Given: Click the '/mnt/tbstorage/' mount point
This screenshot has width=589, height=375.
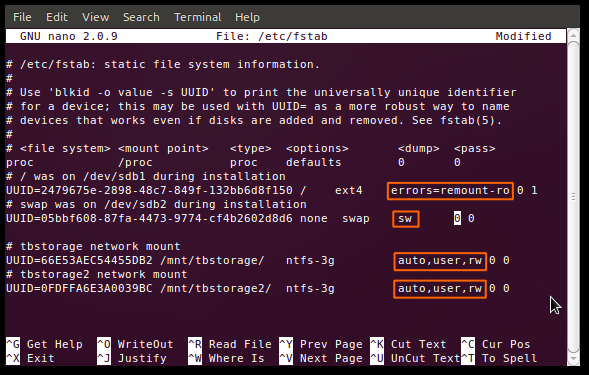Looking at the screenshot, I should click(x=212, y=260).
